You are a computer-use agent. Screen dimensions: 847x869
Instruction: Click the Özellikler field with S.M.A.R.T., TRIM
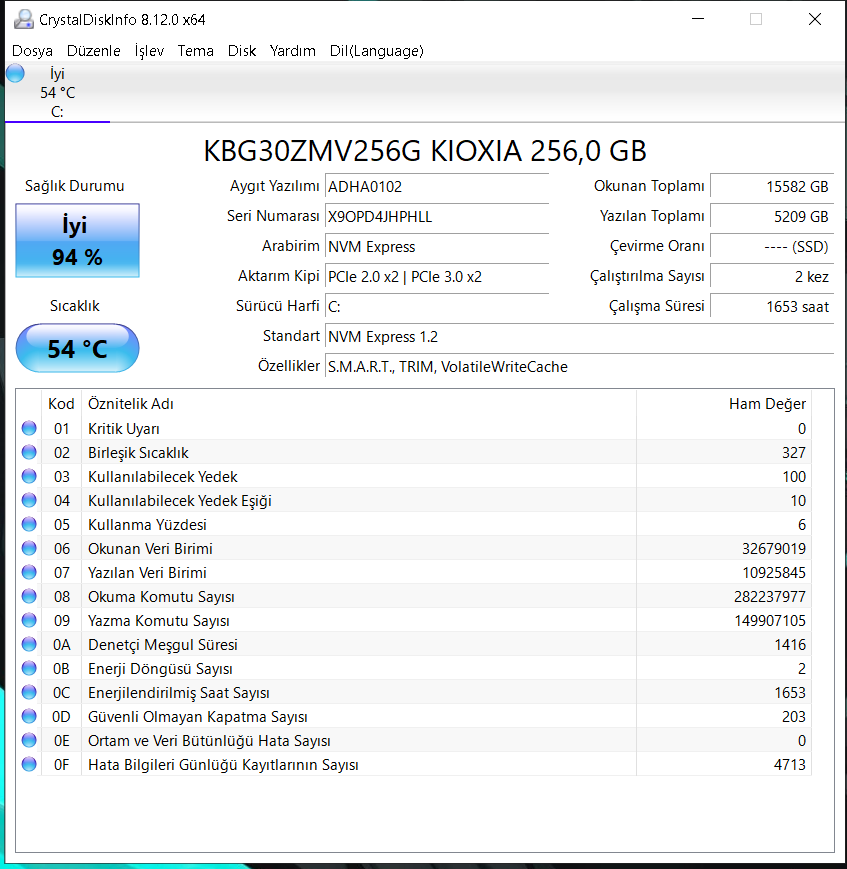579,366
